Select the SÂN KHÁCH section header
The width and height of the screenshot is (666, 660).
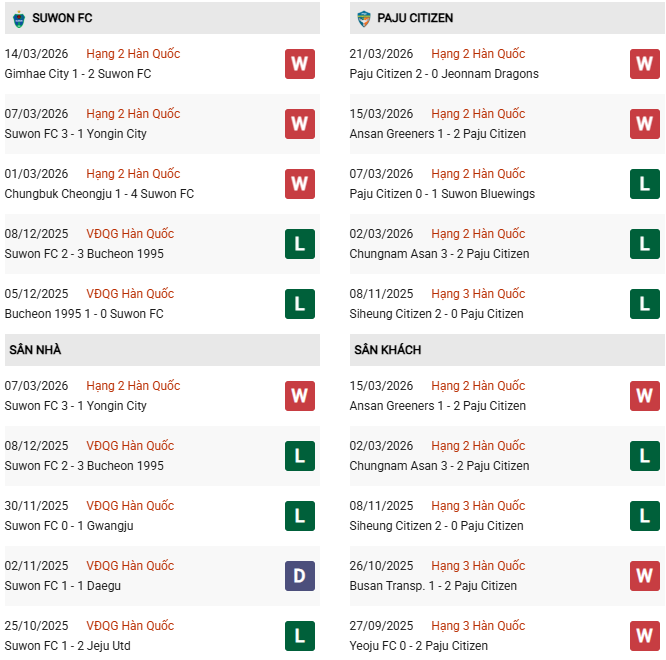387,350
